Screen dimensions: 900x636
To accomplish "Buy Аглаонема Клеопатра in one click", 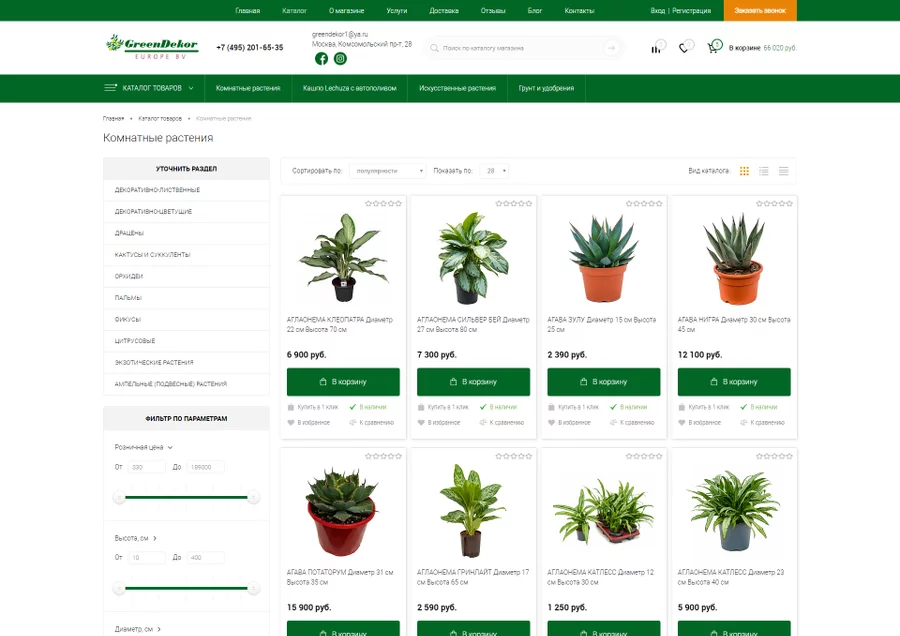I will click(x=313, y=407).
